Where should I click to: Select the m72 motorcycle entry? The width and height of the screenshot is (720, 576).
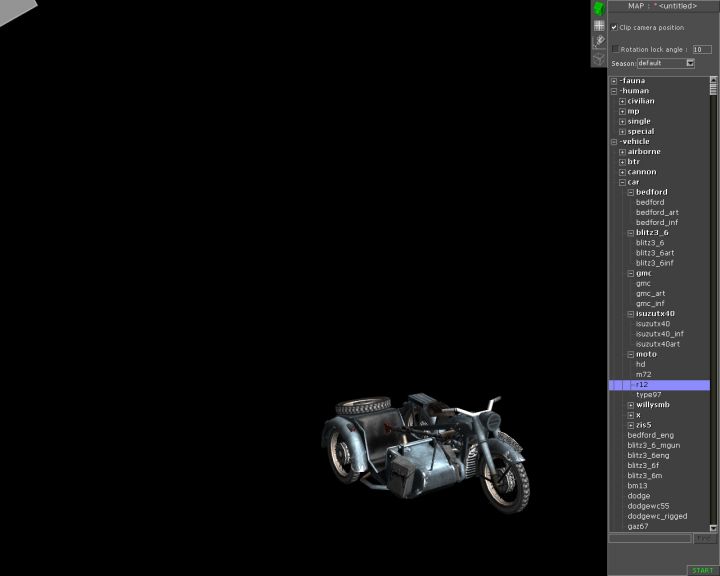point(643,374)
